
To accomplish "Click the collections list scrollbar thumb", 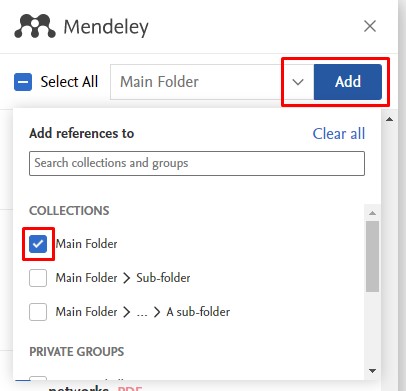I will pyautogui.click(x=372, y=256).
